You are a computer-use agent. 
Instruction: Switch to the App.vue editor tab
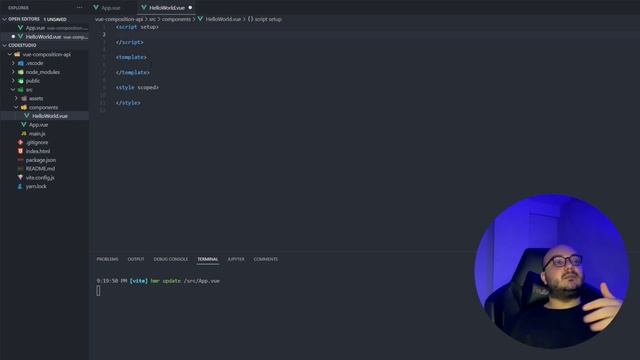(x=111, y=8)
